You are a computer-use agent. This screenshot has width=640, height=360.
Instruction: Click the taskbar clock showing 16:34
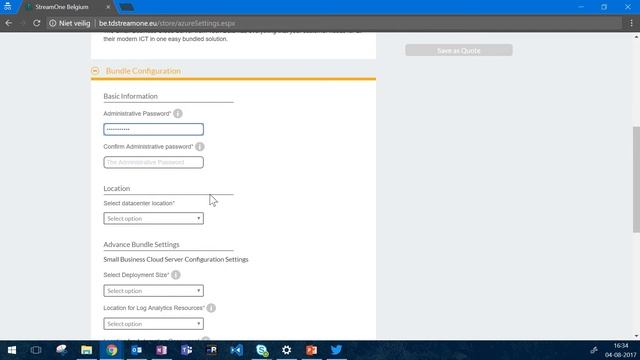621,350
